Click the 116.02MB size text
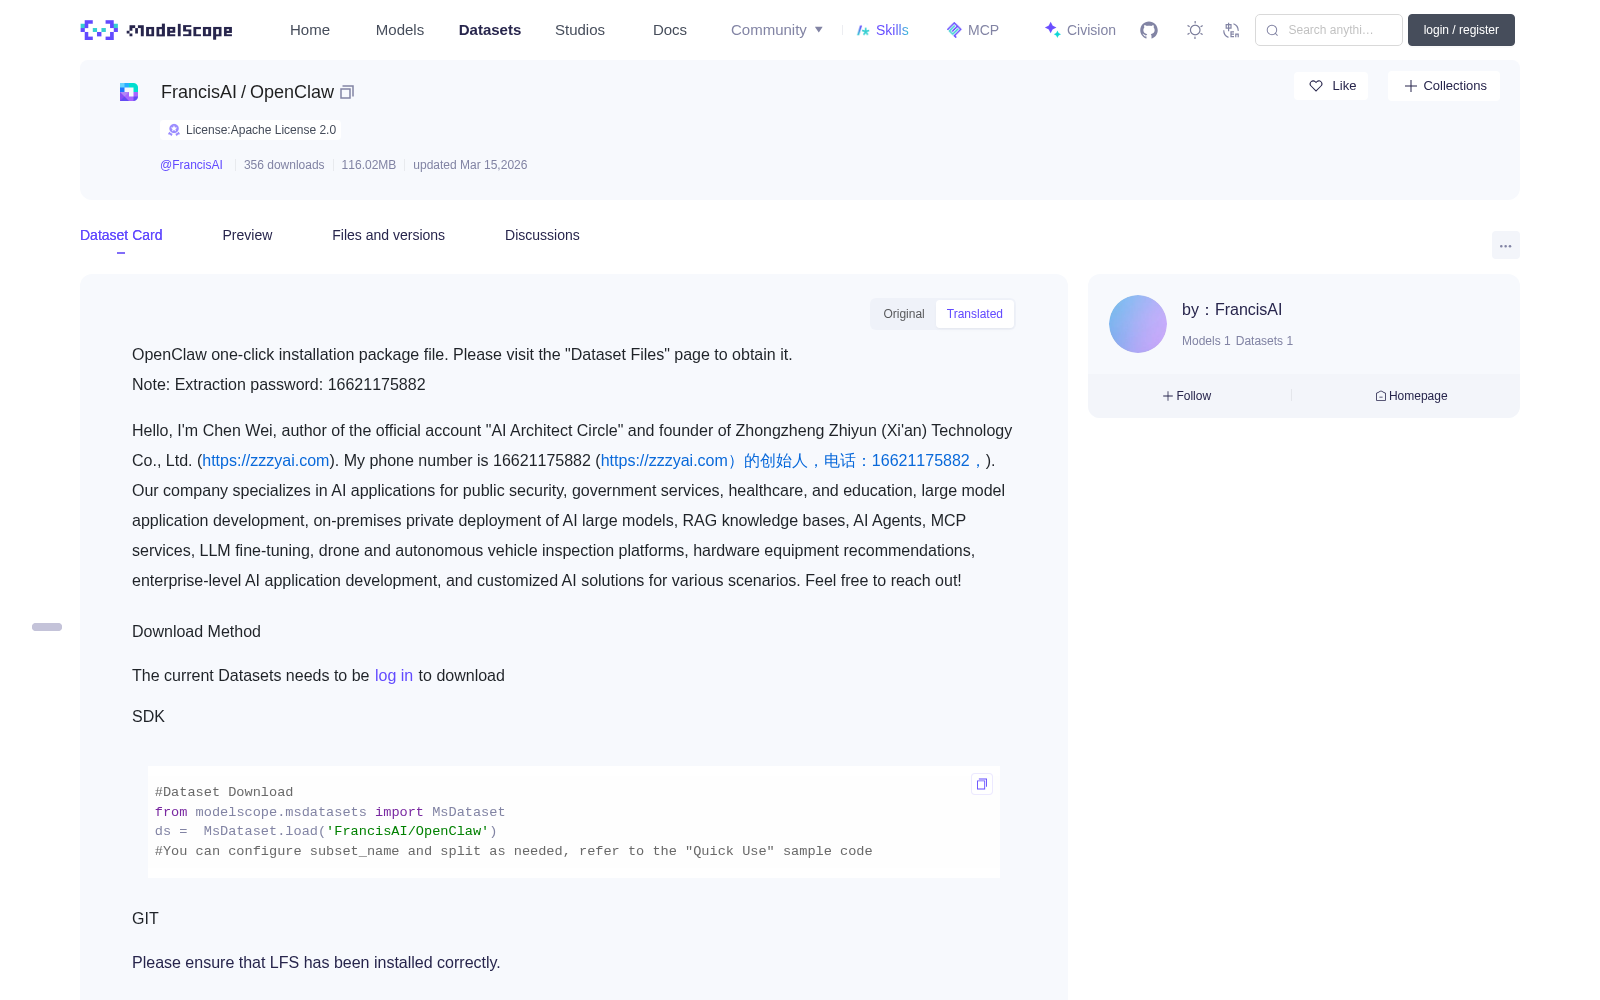This screenshot has height=1000, width=1600. [x=369, y=165]
